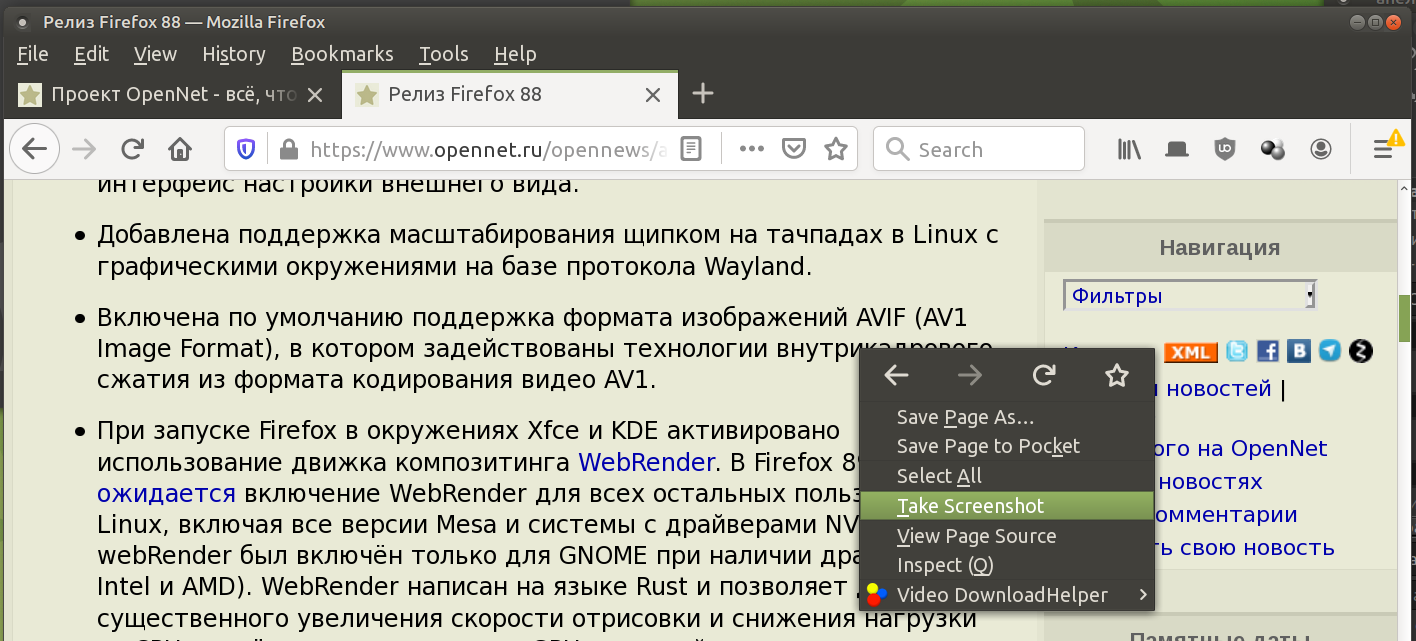Open the File menu
The height and width of the screenshot is (641, 1416).
tap(33, 54)
